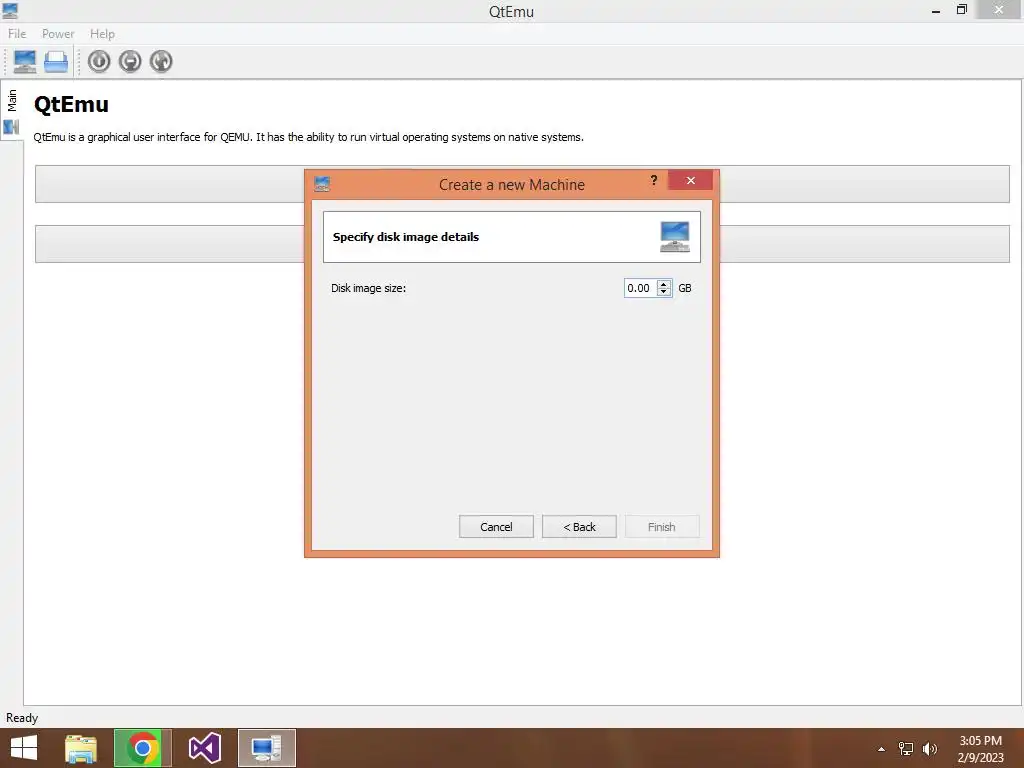Screen dimensions: 1024x768
Task: Go back with the < Back button
Action: 579,526
